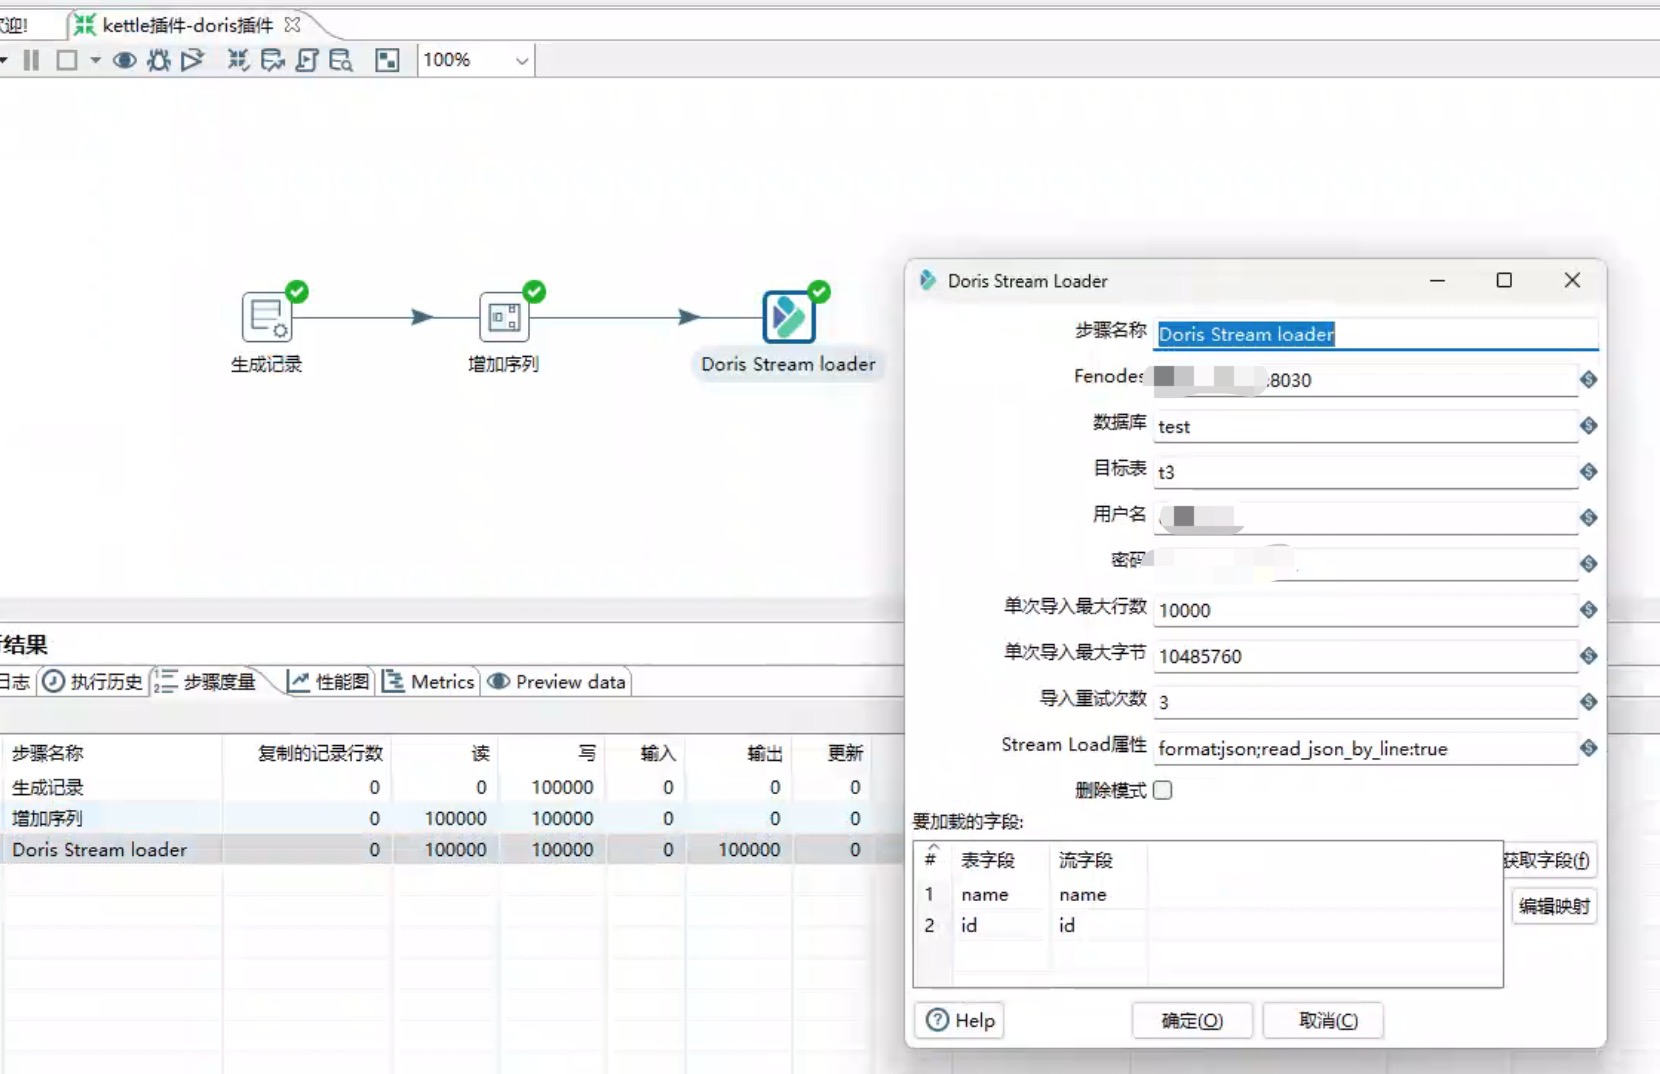The image size is (1660, 1074).
Task: Click the 获取字段 button
Action: [x=1549, y=860]
